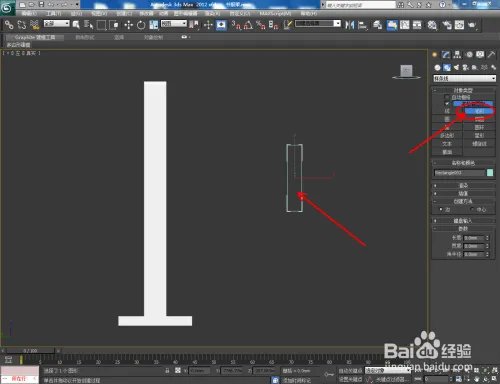Click the Rectangular Selection Region icon

tap(101, 25)
